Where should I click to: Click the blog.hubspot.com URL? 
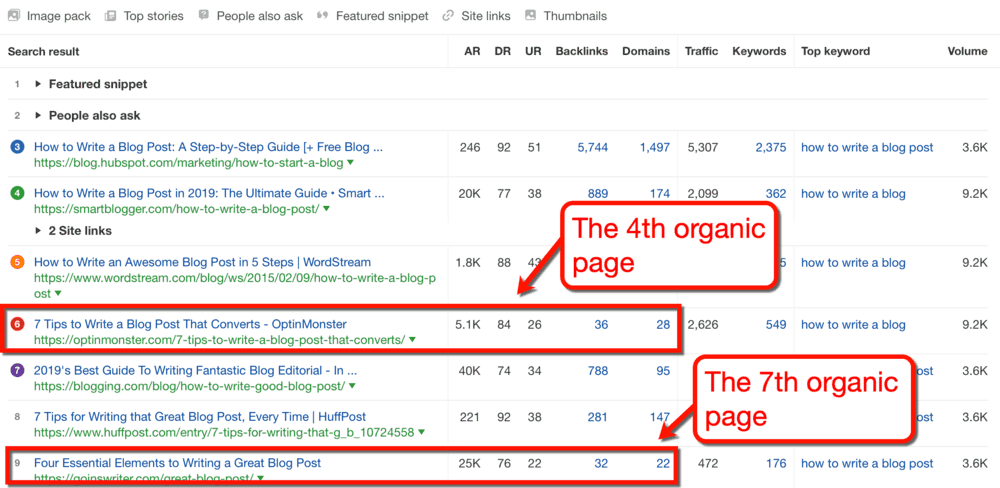189,163
